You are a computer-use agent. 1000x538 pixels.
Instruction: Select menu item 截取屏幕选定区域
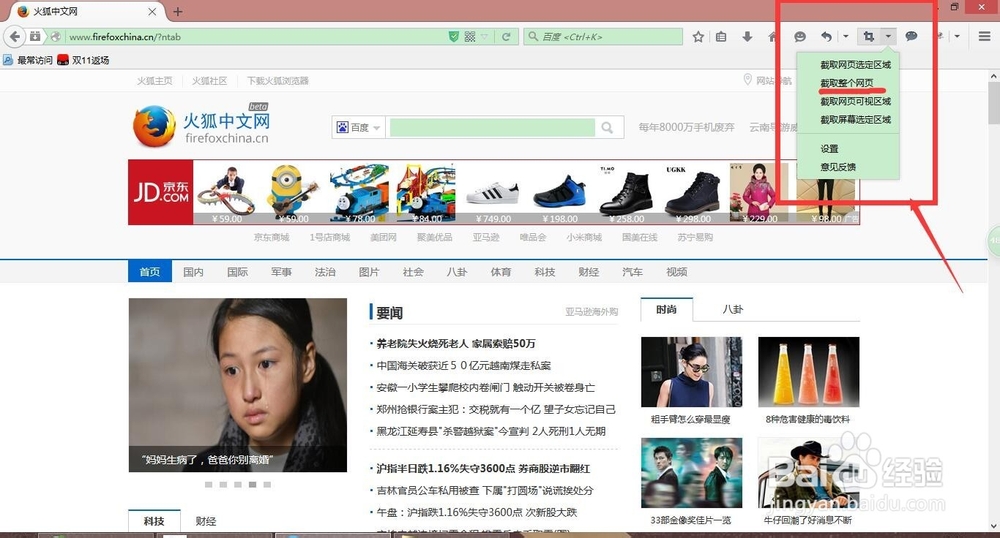[855, 120]
